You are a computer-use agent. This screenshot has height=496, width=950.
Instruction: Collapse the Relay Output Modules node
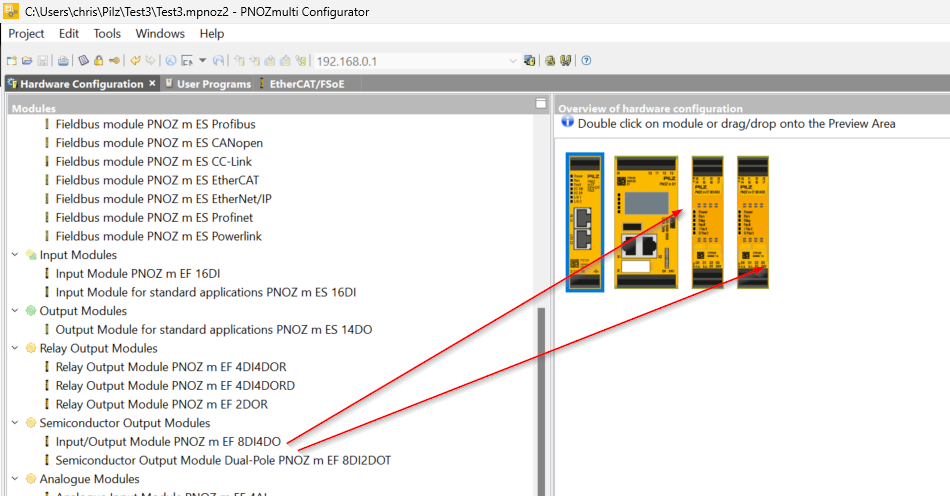pyautogui.click(x=15, y=348)
